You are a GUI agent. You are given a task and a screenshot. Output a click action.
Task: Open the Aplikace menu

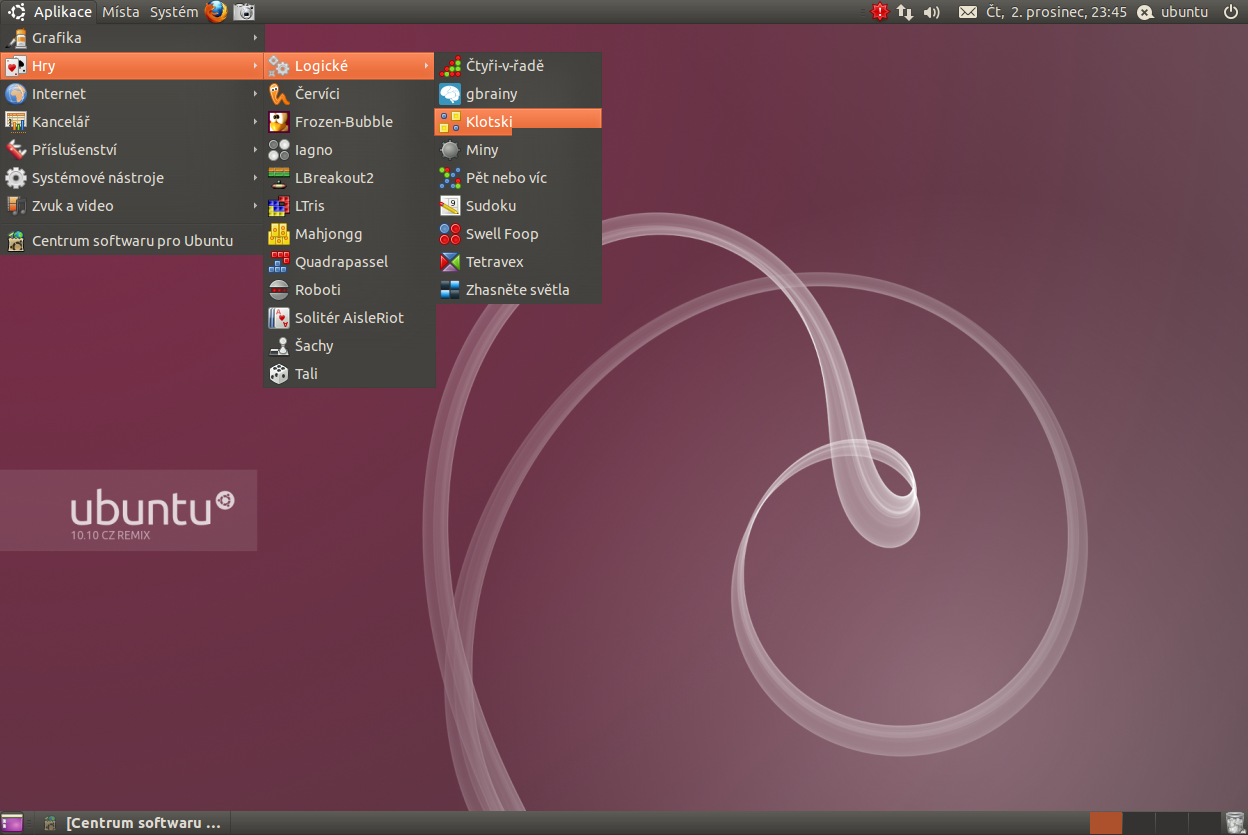coord(63,12)
